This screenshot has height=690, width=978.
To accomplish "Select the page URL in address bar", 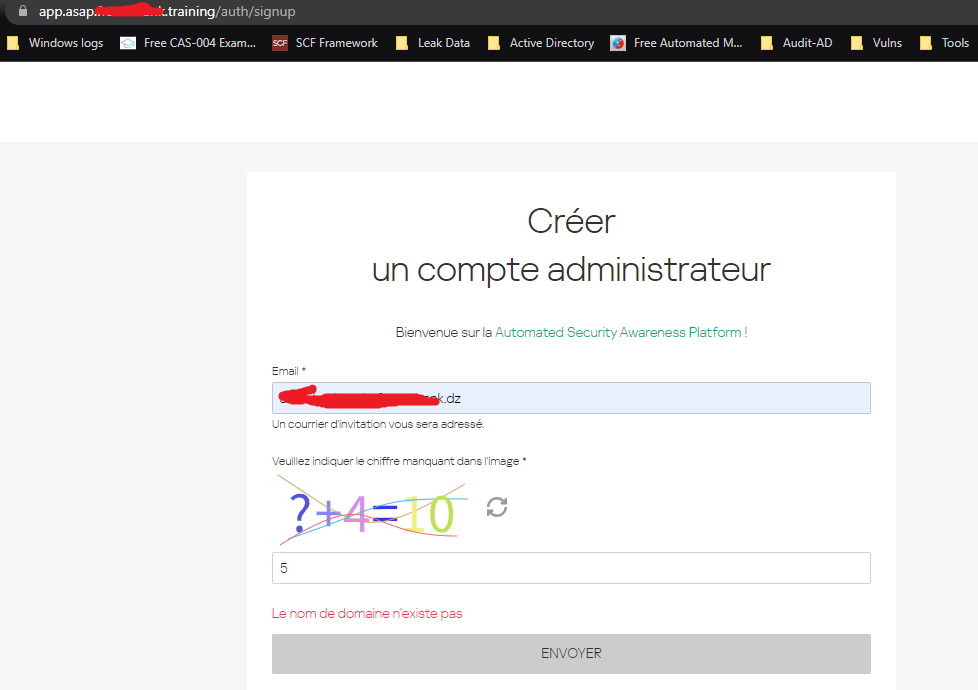I will tap(167, 11).
